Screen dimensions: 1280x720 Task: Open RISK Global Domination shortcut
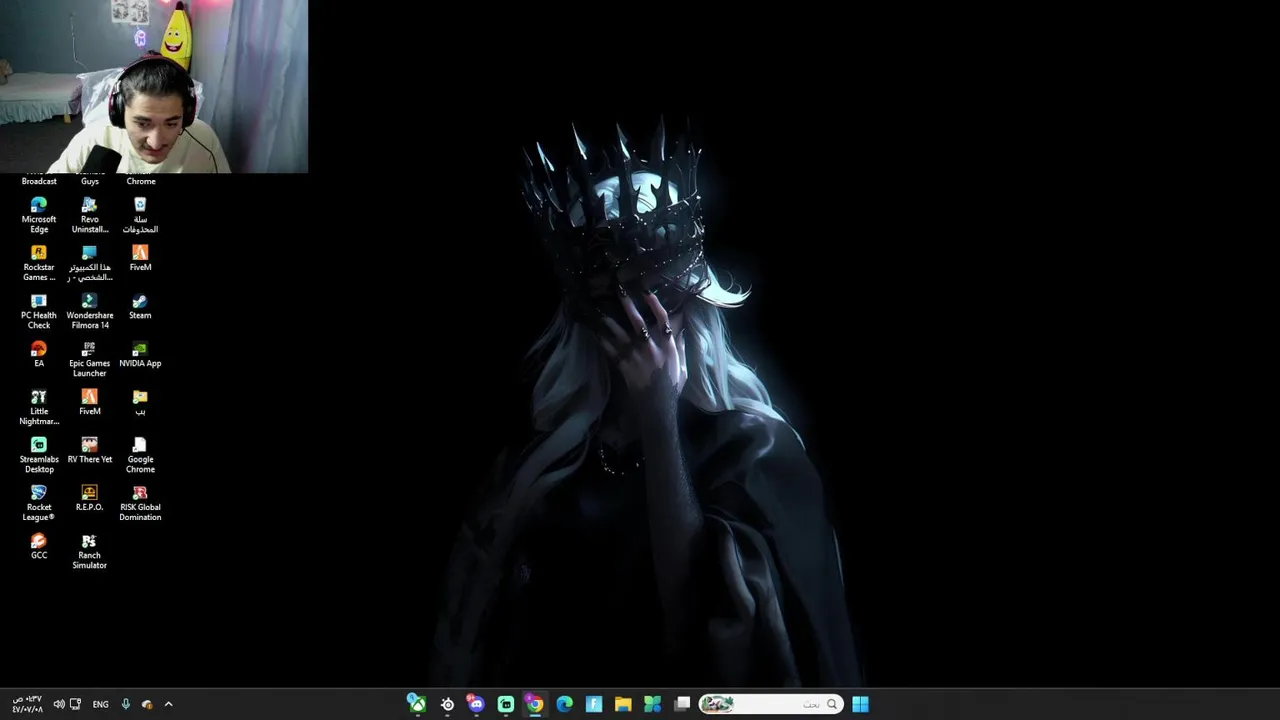tap(140, 503)
